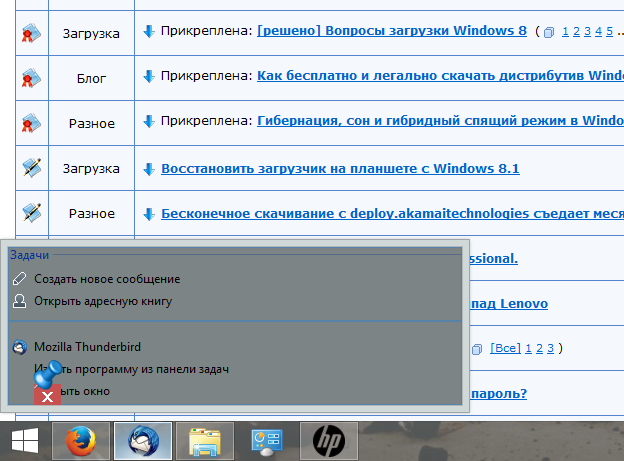Open [решено] Вопросы загрузки Windows 8 topic
The image size is (624, 461).
pos(392,31)
